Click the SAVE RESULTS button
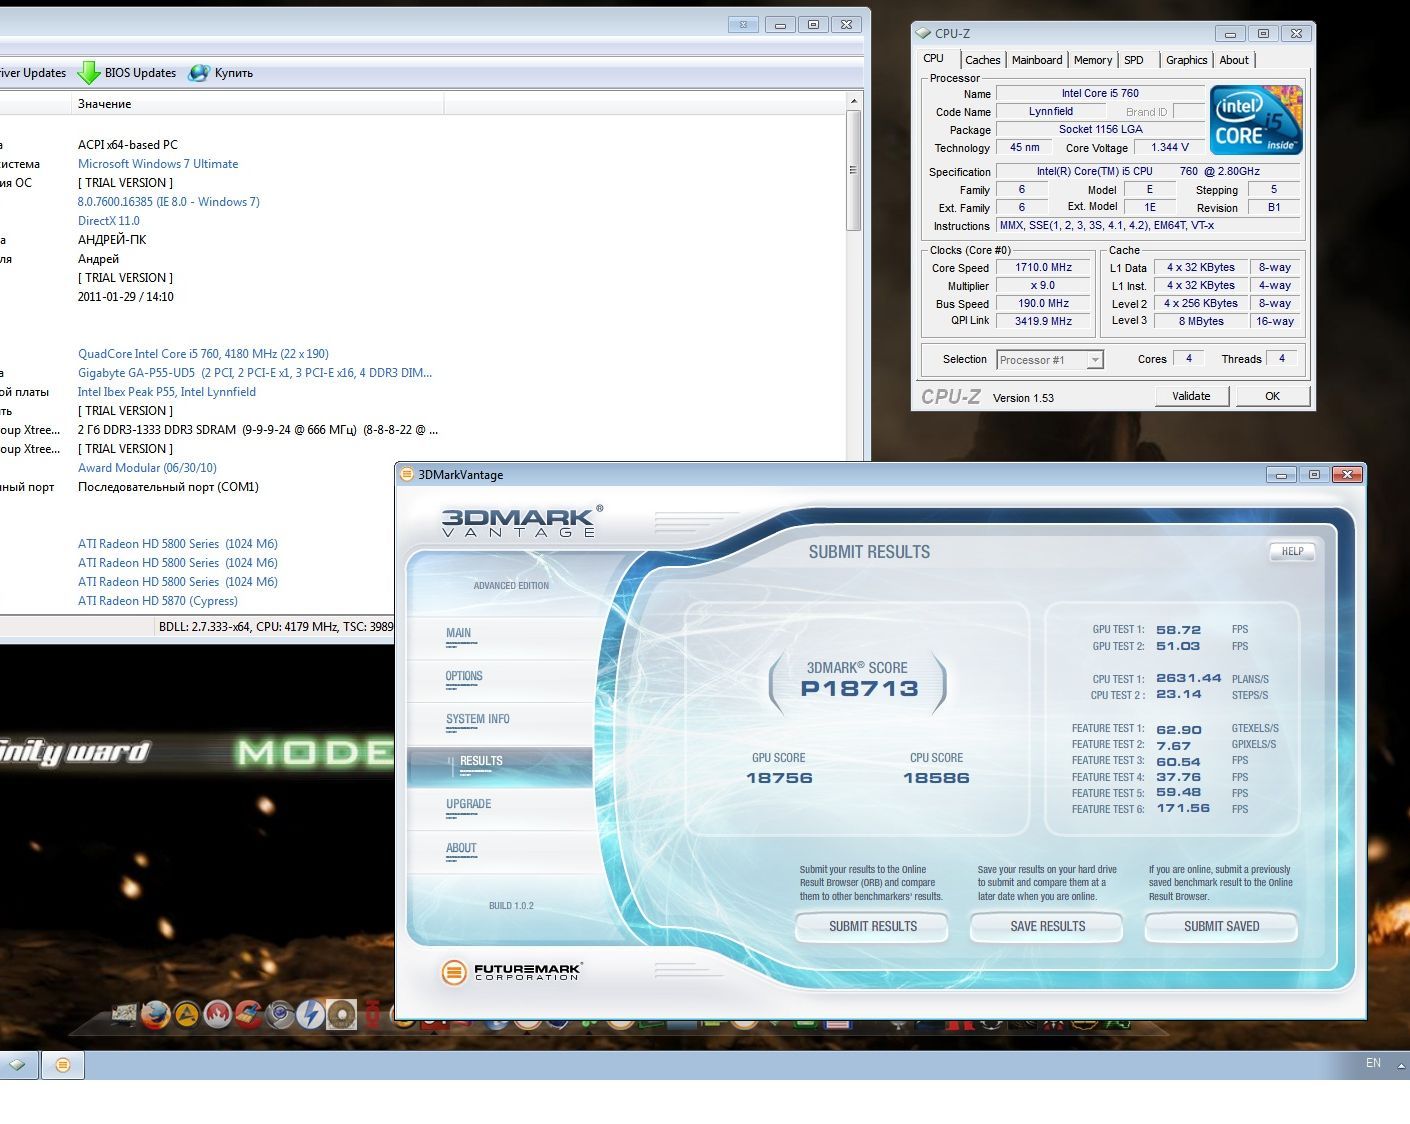The height and width of the screenshot is (1124, 1410). 1047,926
